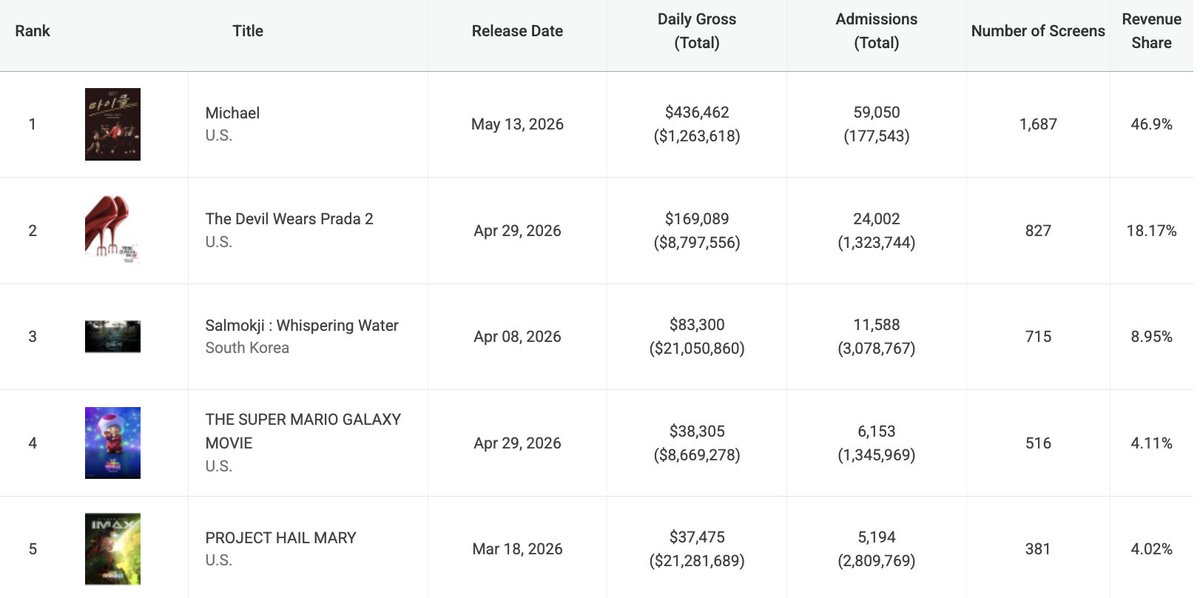Click the Title column header
Screen dimensions: 1200x598
[248, 31]
